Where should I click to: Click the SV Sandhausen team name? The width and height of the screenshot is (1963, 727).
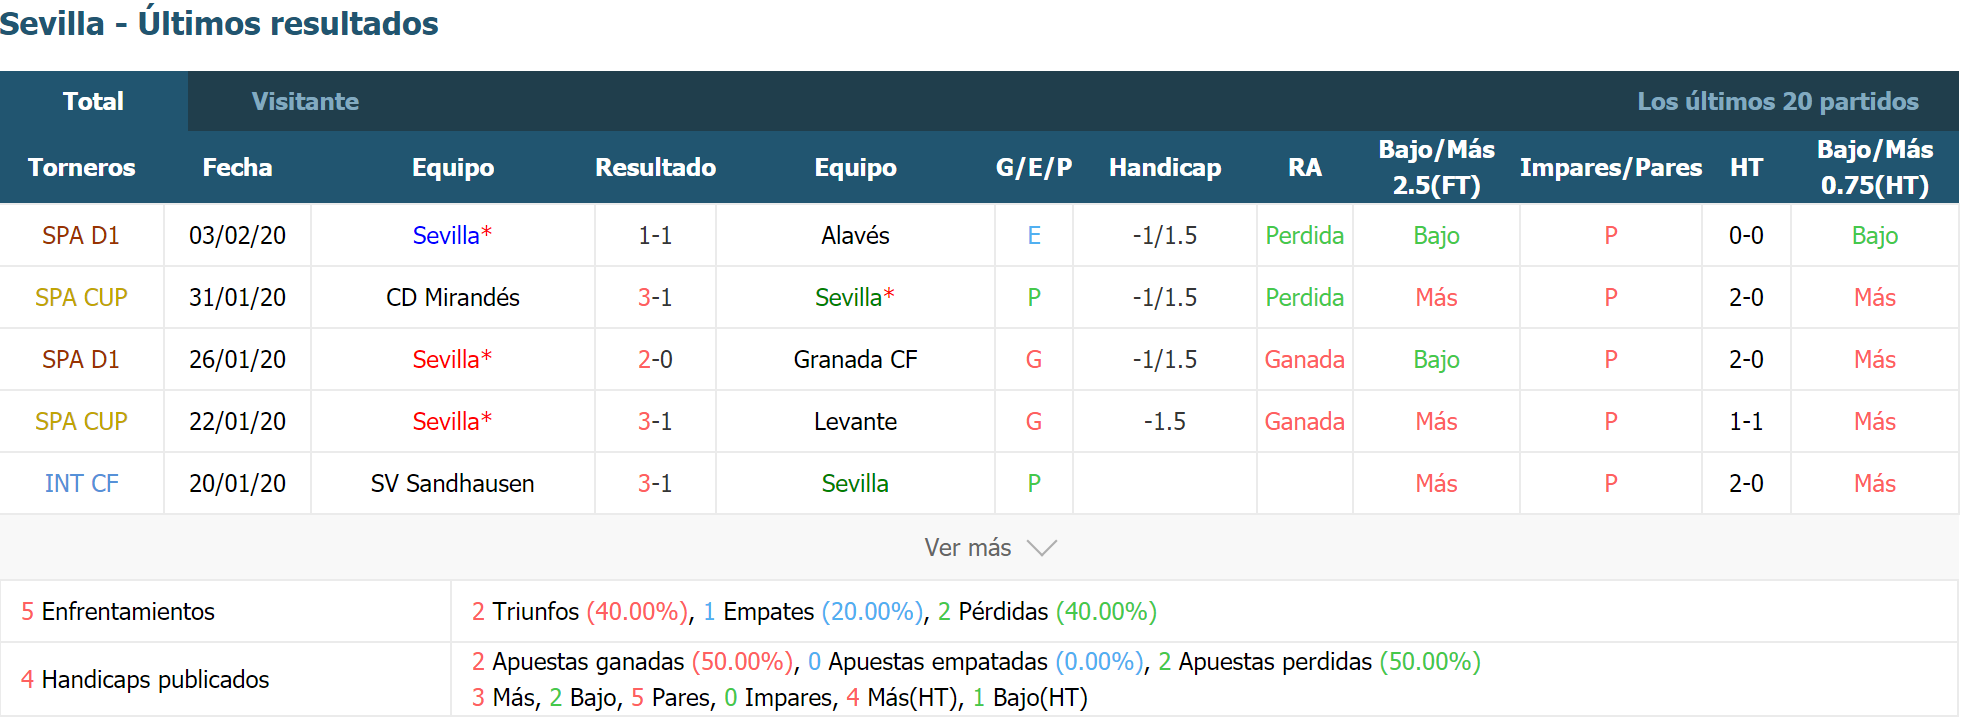click(x=452, y=483)
